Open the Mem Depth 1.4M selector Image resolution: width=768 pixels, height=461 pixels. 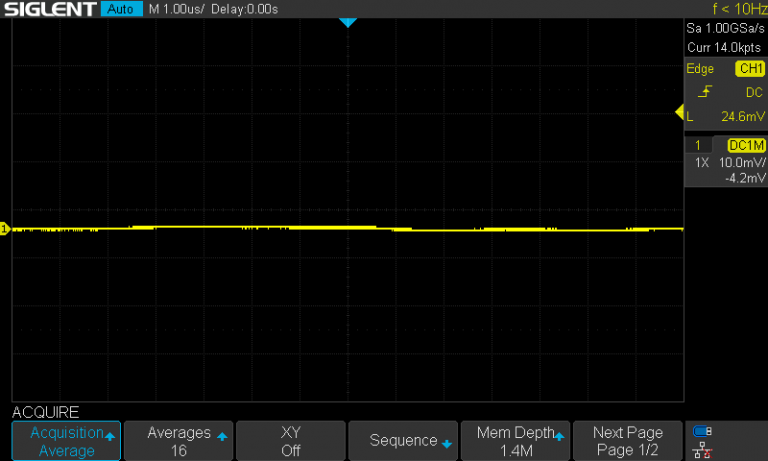[x=515, y=441]
